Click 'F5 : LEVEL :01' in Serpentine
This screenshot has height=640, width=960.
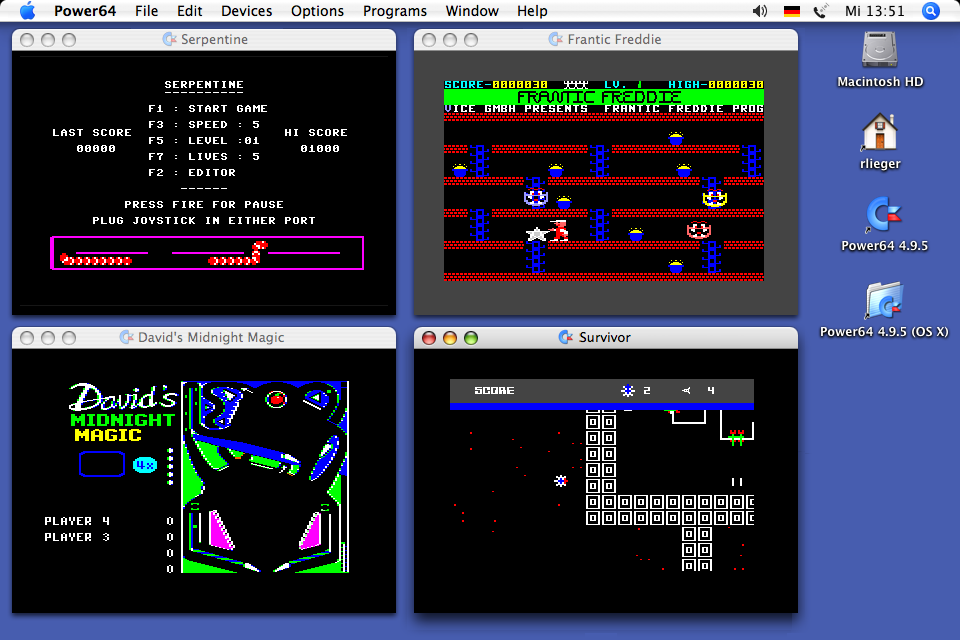(204, 140)
